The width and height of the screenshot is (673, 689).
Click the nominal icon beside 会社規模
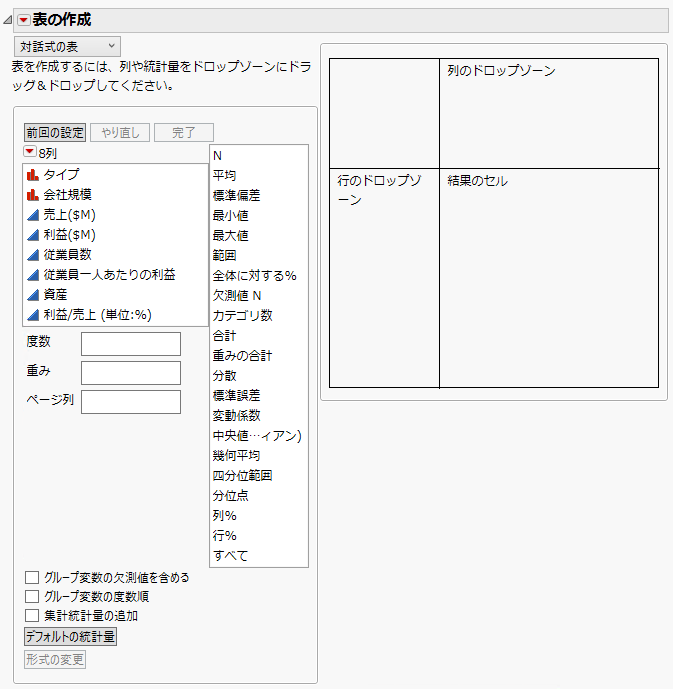(33, 194)
